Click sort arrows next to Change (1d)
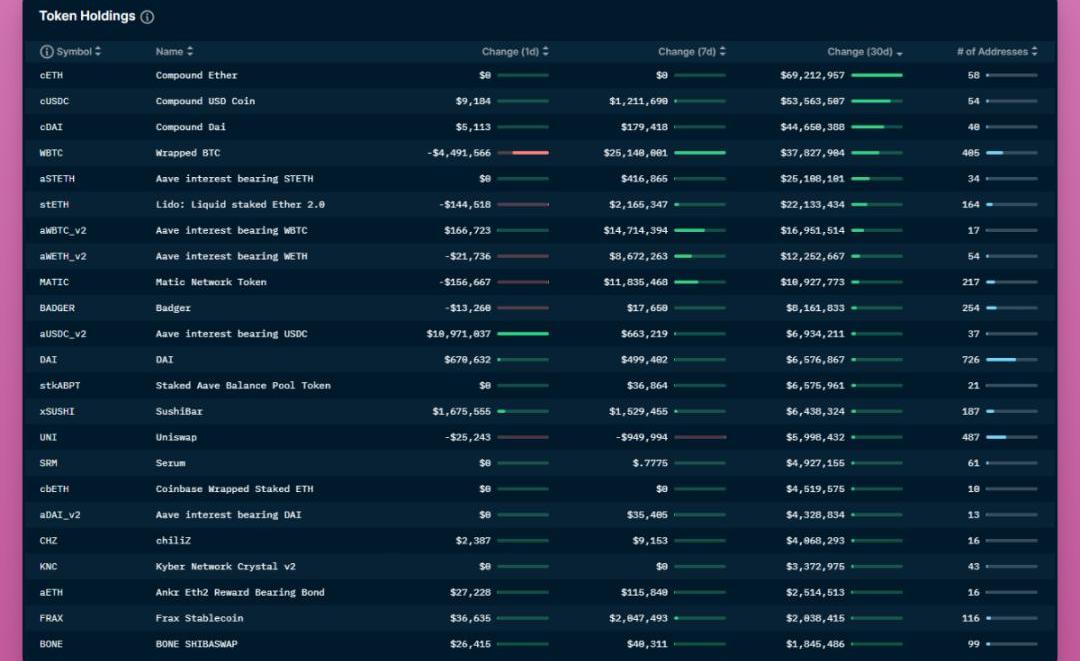1080x661 pixels. click(x=546, y=52)
